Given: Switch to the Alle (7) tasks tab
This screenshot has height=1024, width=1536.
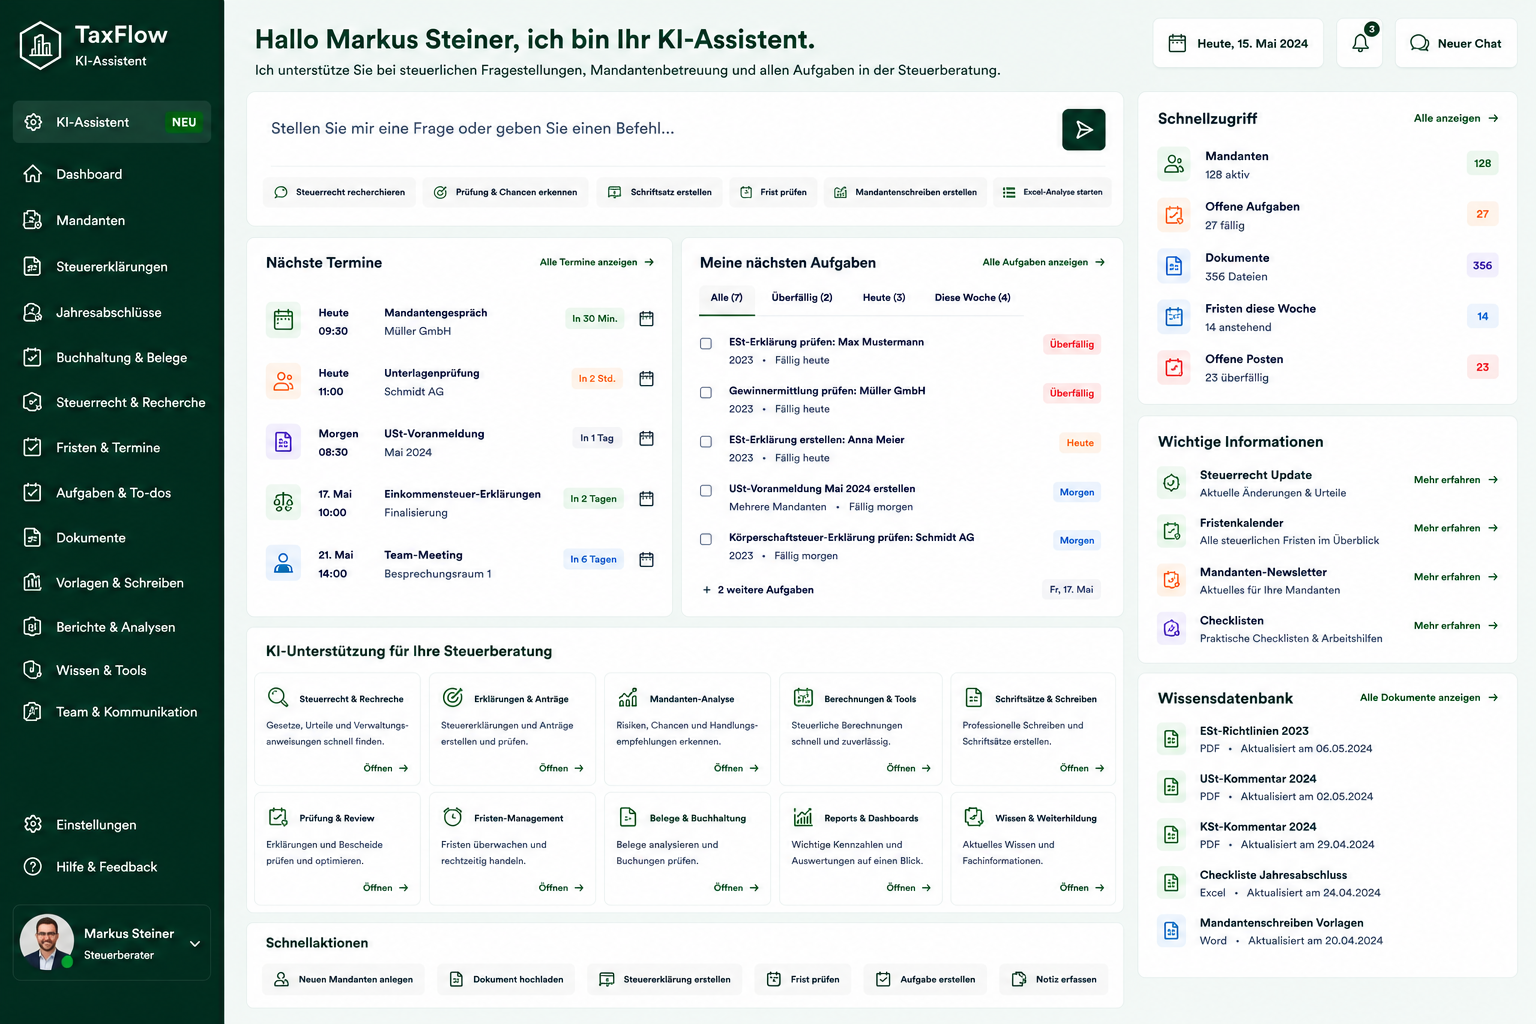Looking at the screenshot, I should point(726,298).
